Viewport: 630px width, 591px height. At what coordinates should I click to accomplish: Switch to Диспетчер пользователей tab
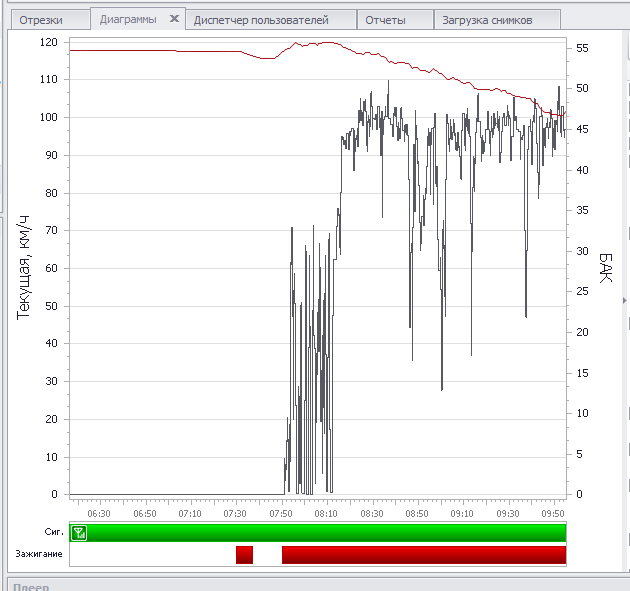tap(261, 20)
